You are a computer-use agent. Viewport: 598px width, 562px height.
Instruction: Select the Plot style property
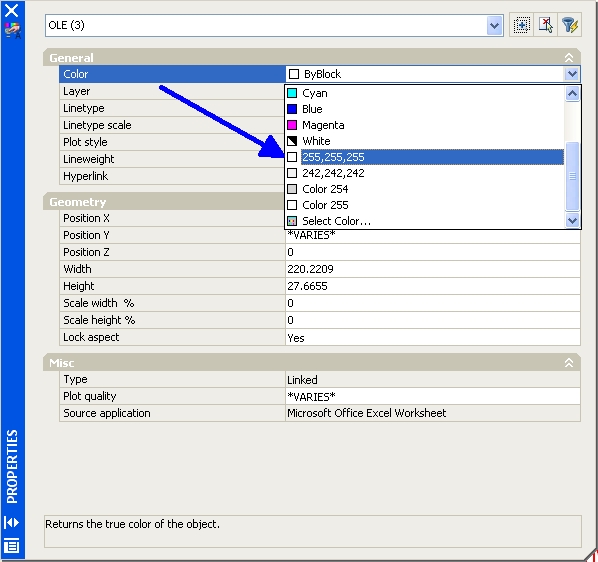172,142
